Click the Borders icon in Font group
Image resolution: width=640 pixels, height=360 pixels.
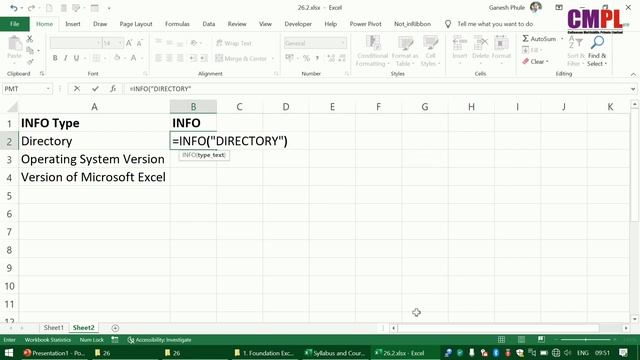pos(96,58)
